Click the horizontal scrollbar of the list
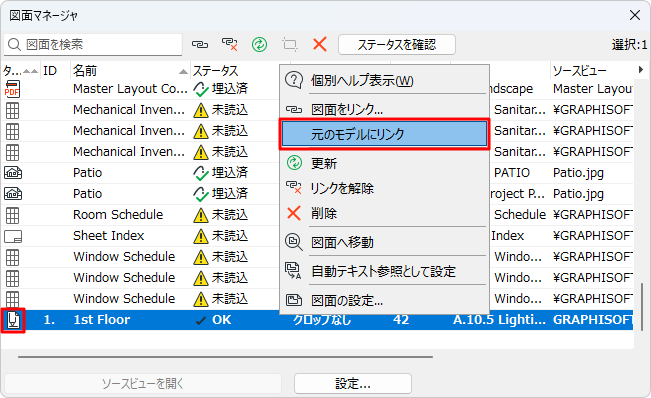Viewport: 651px width, 398px height. (225, 356)
